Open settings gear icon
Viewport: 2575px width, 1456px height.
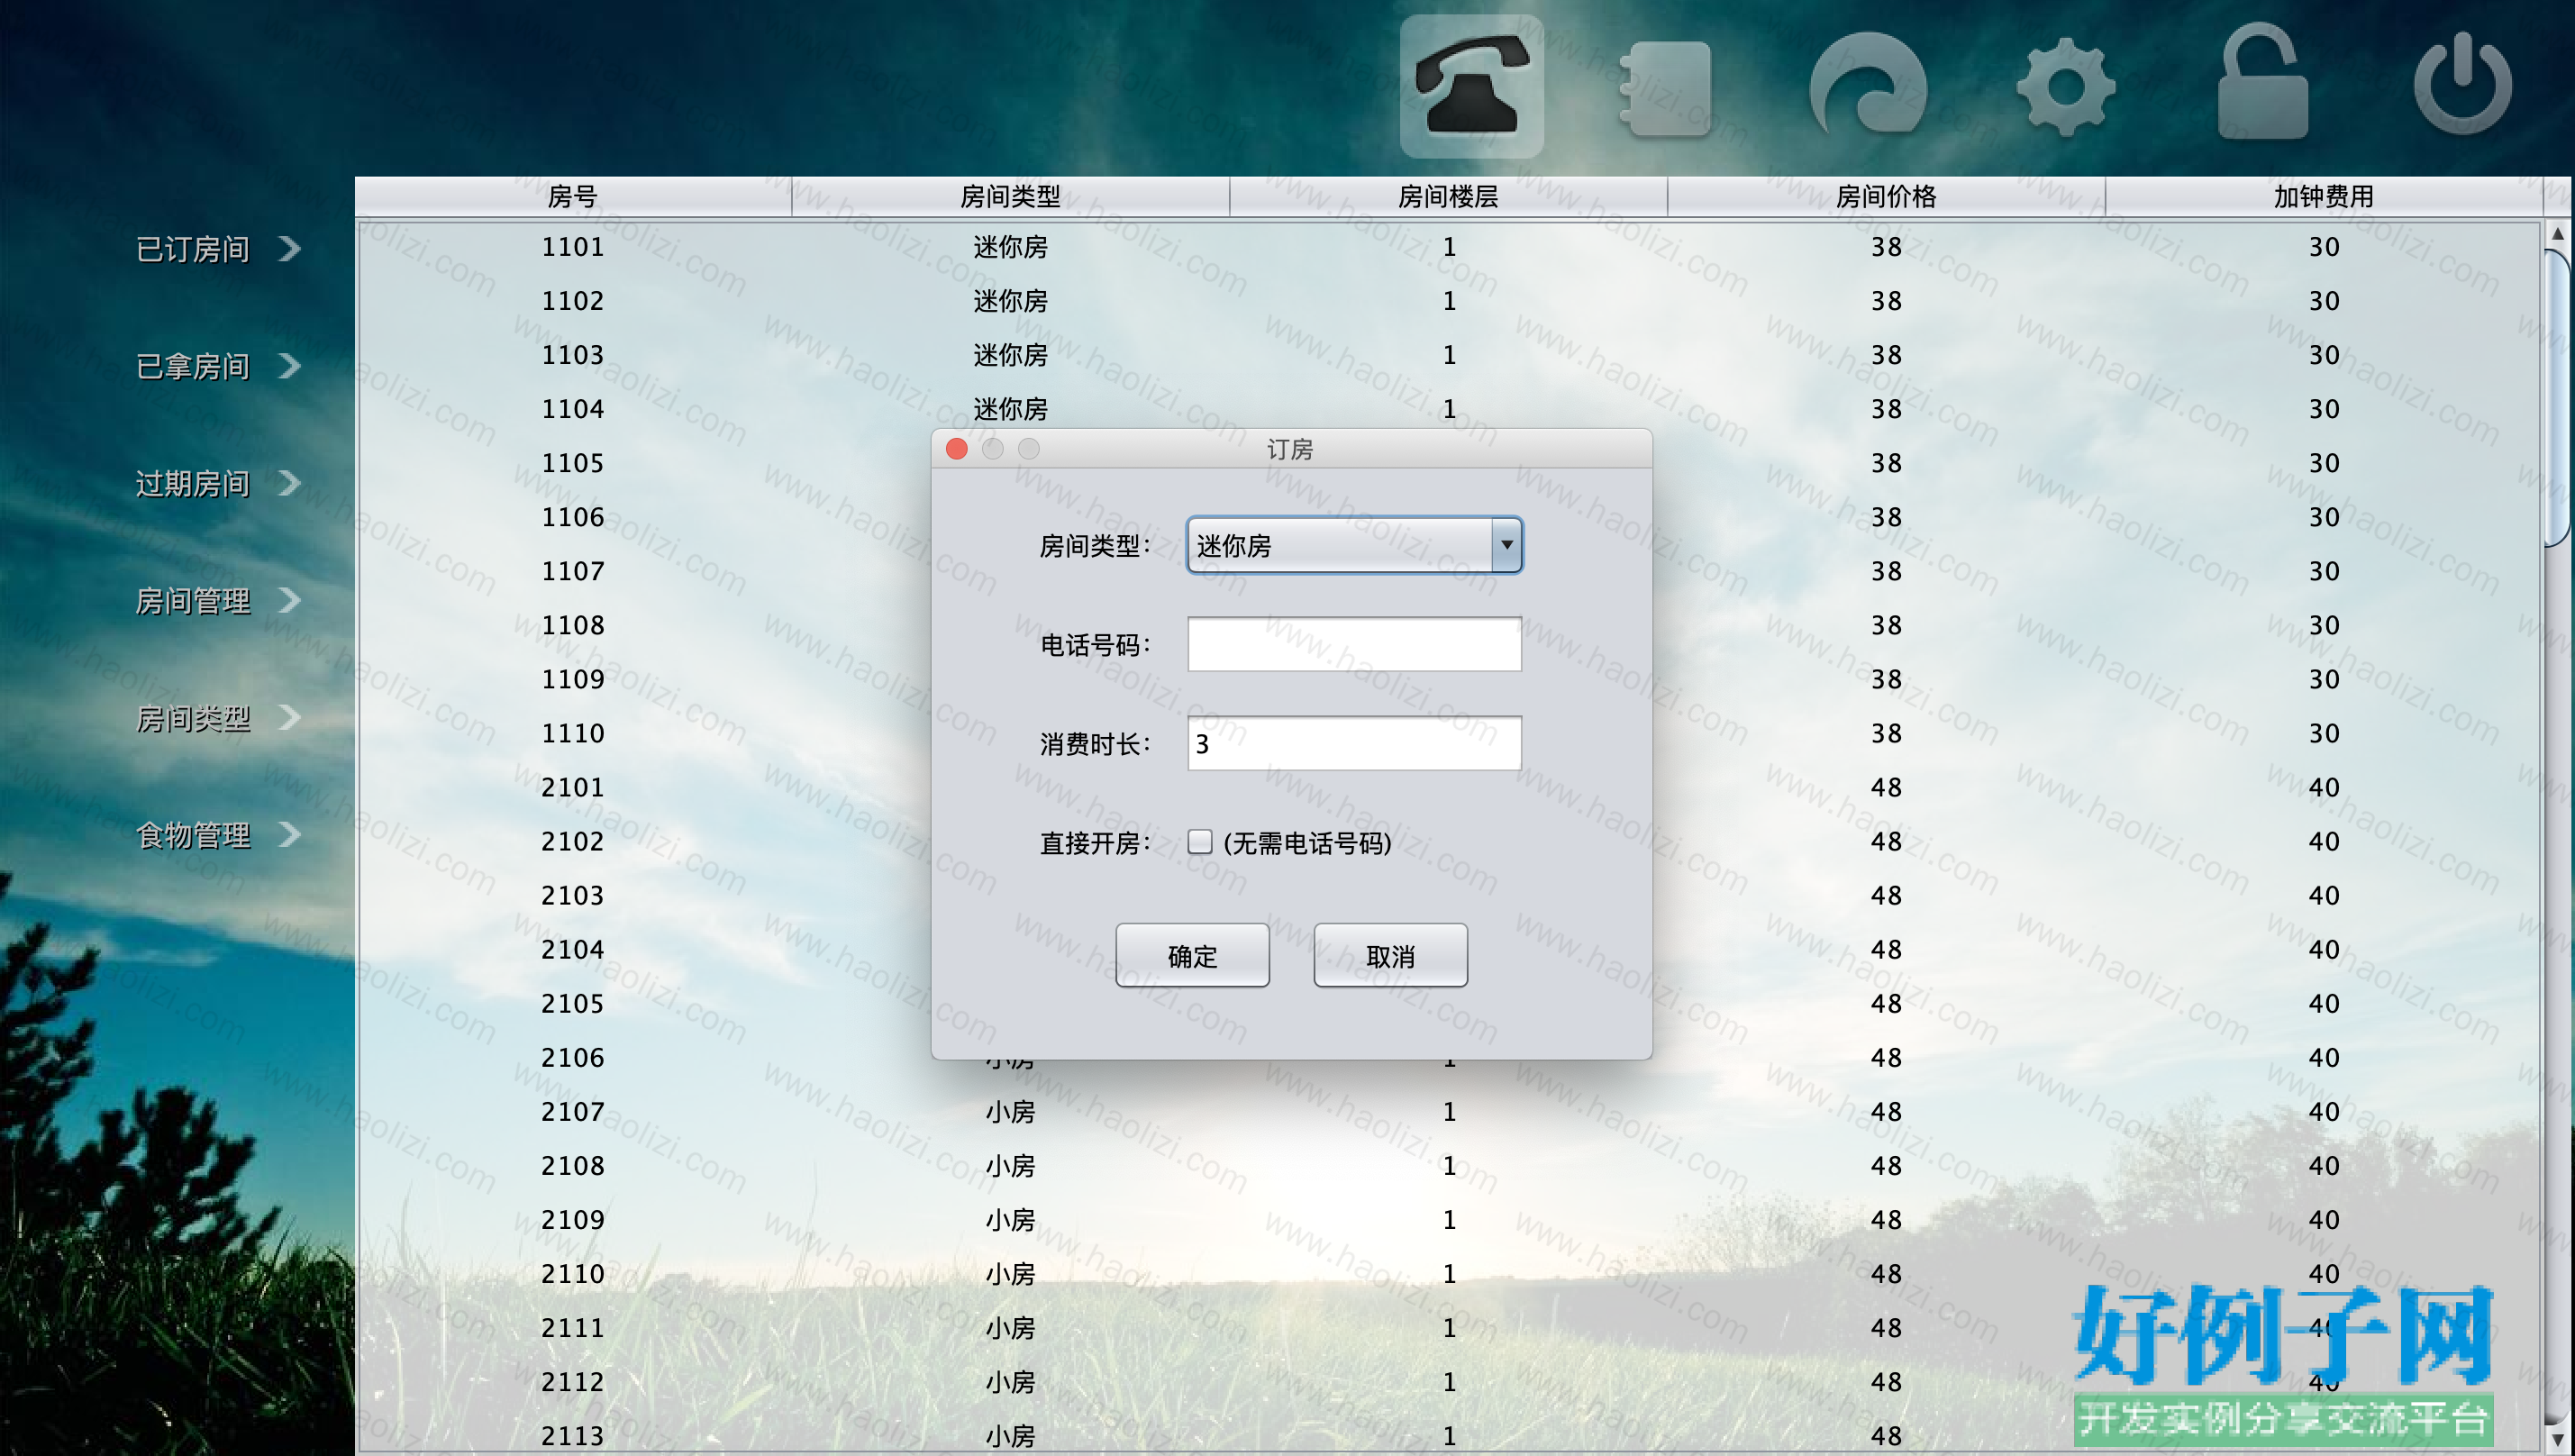(x=2065, y=87)
